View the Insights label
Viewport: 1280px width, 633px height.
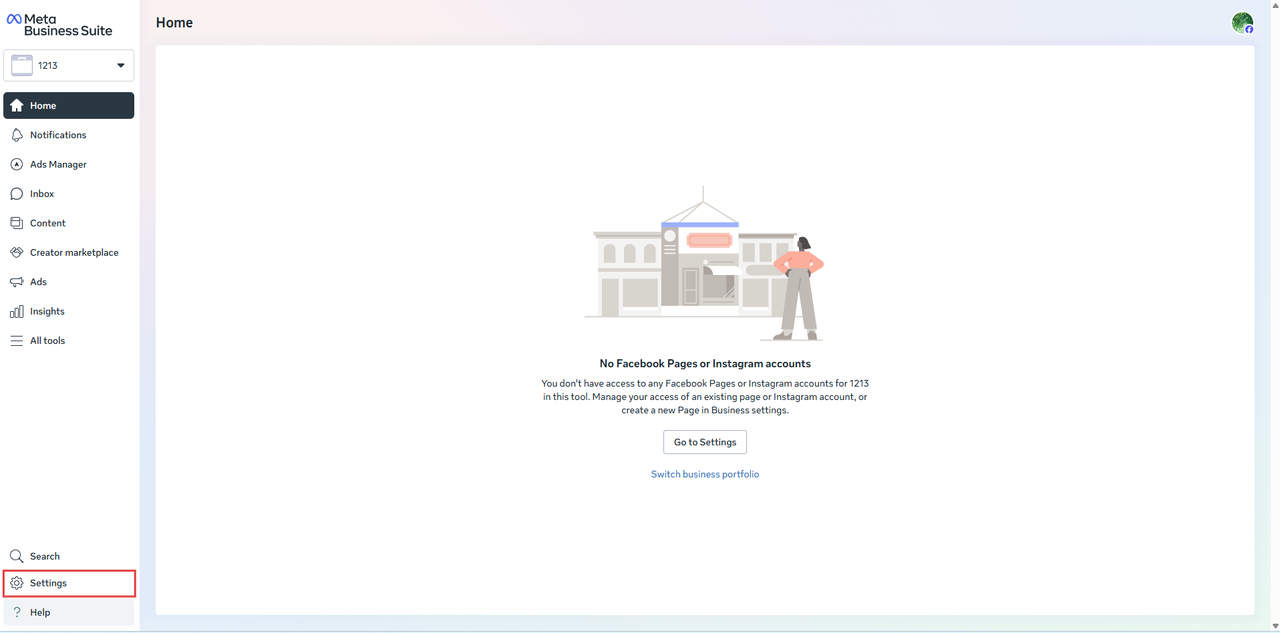point(47,311)
